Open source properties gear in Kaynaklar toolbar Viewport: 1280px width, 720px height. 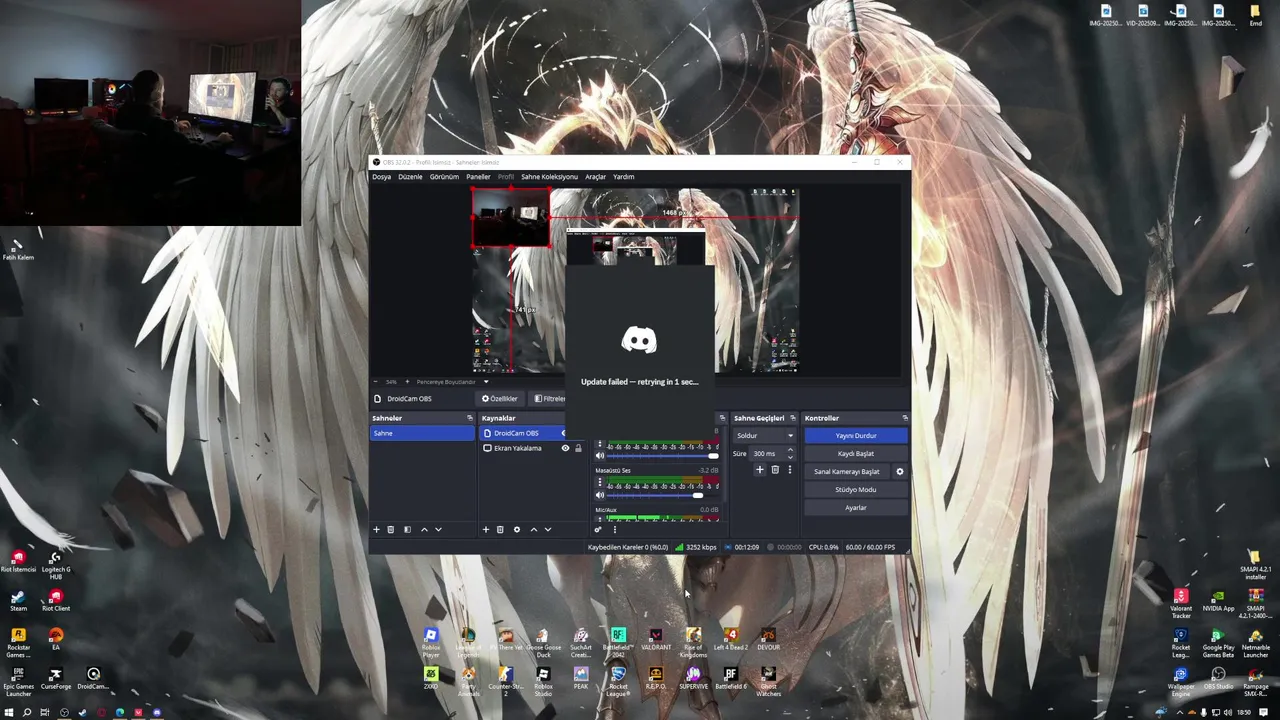[517, 529]
